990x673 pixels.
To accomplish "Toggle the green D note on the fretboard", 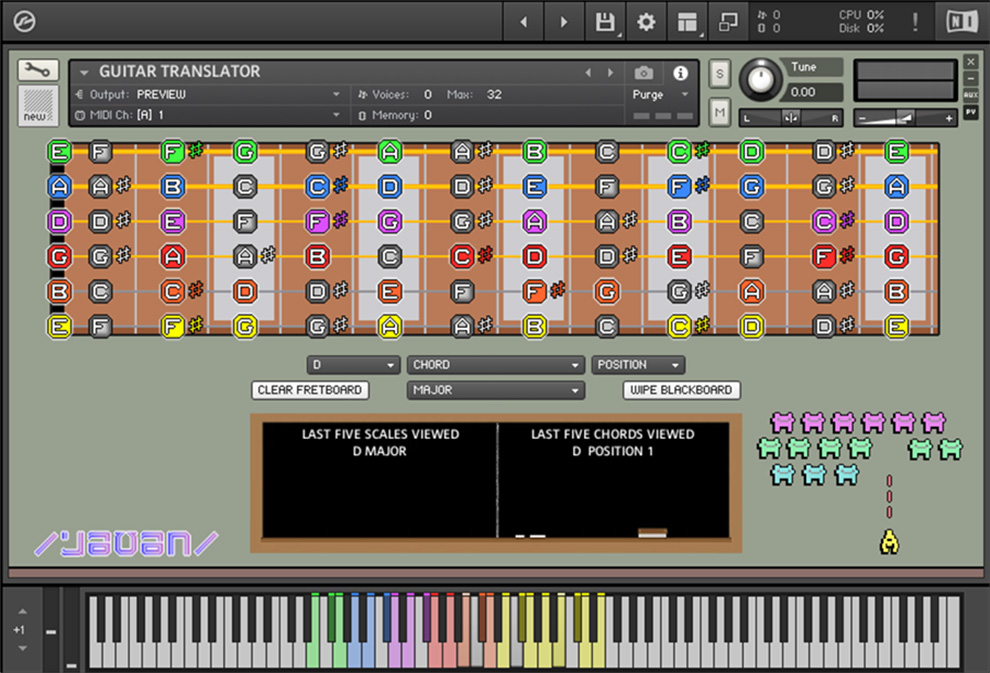I will tap(751, 152).
